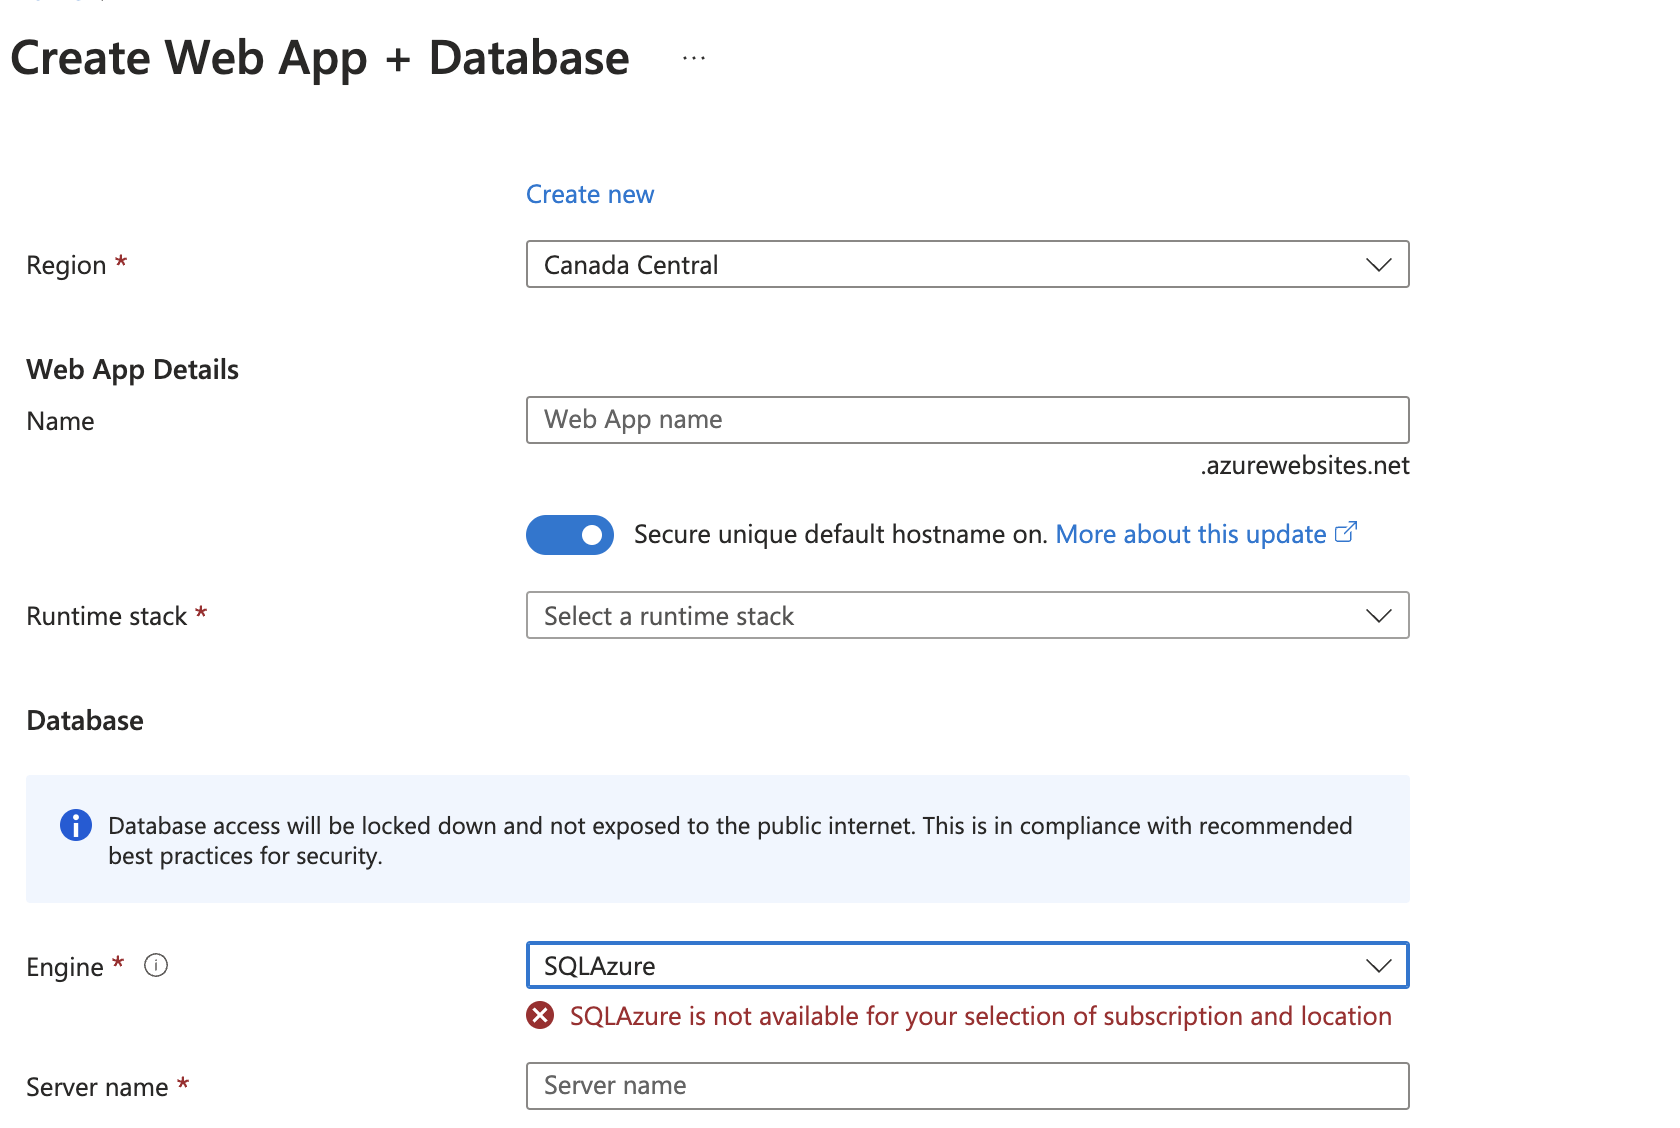Open the Region dropdown showing Canada Central
The image size is (1680, 1128).
click(x=968, y=264)
